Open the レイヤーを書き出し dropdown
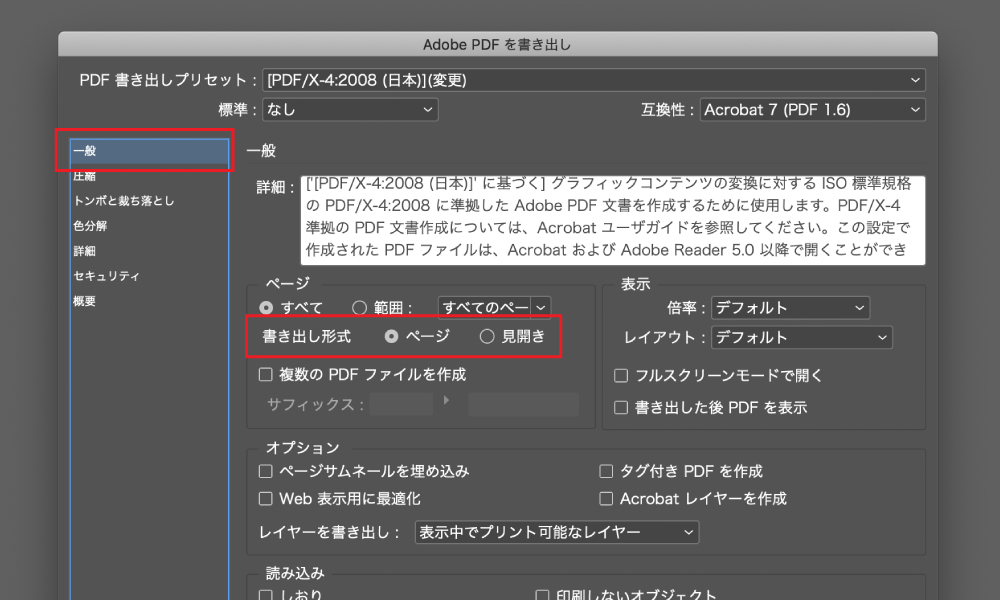The height and width of the screenshot is (600, 1000). coord(557,532)
